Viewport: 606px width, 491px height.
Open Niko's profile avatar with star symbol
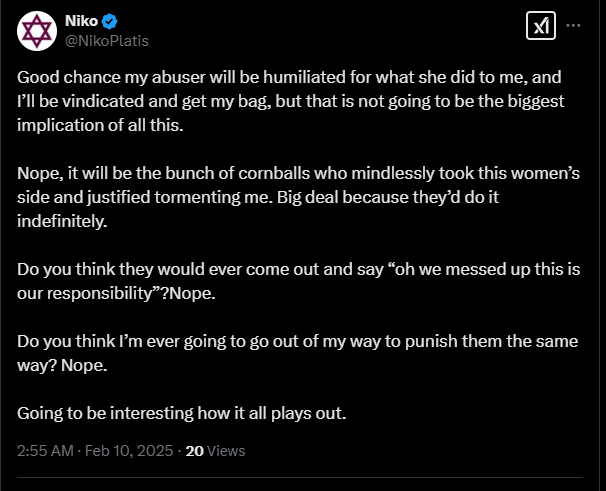tap(37, 31)
